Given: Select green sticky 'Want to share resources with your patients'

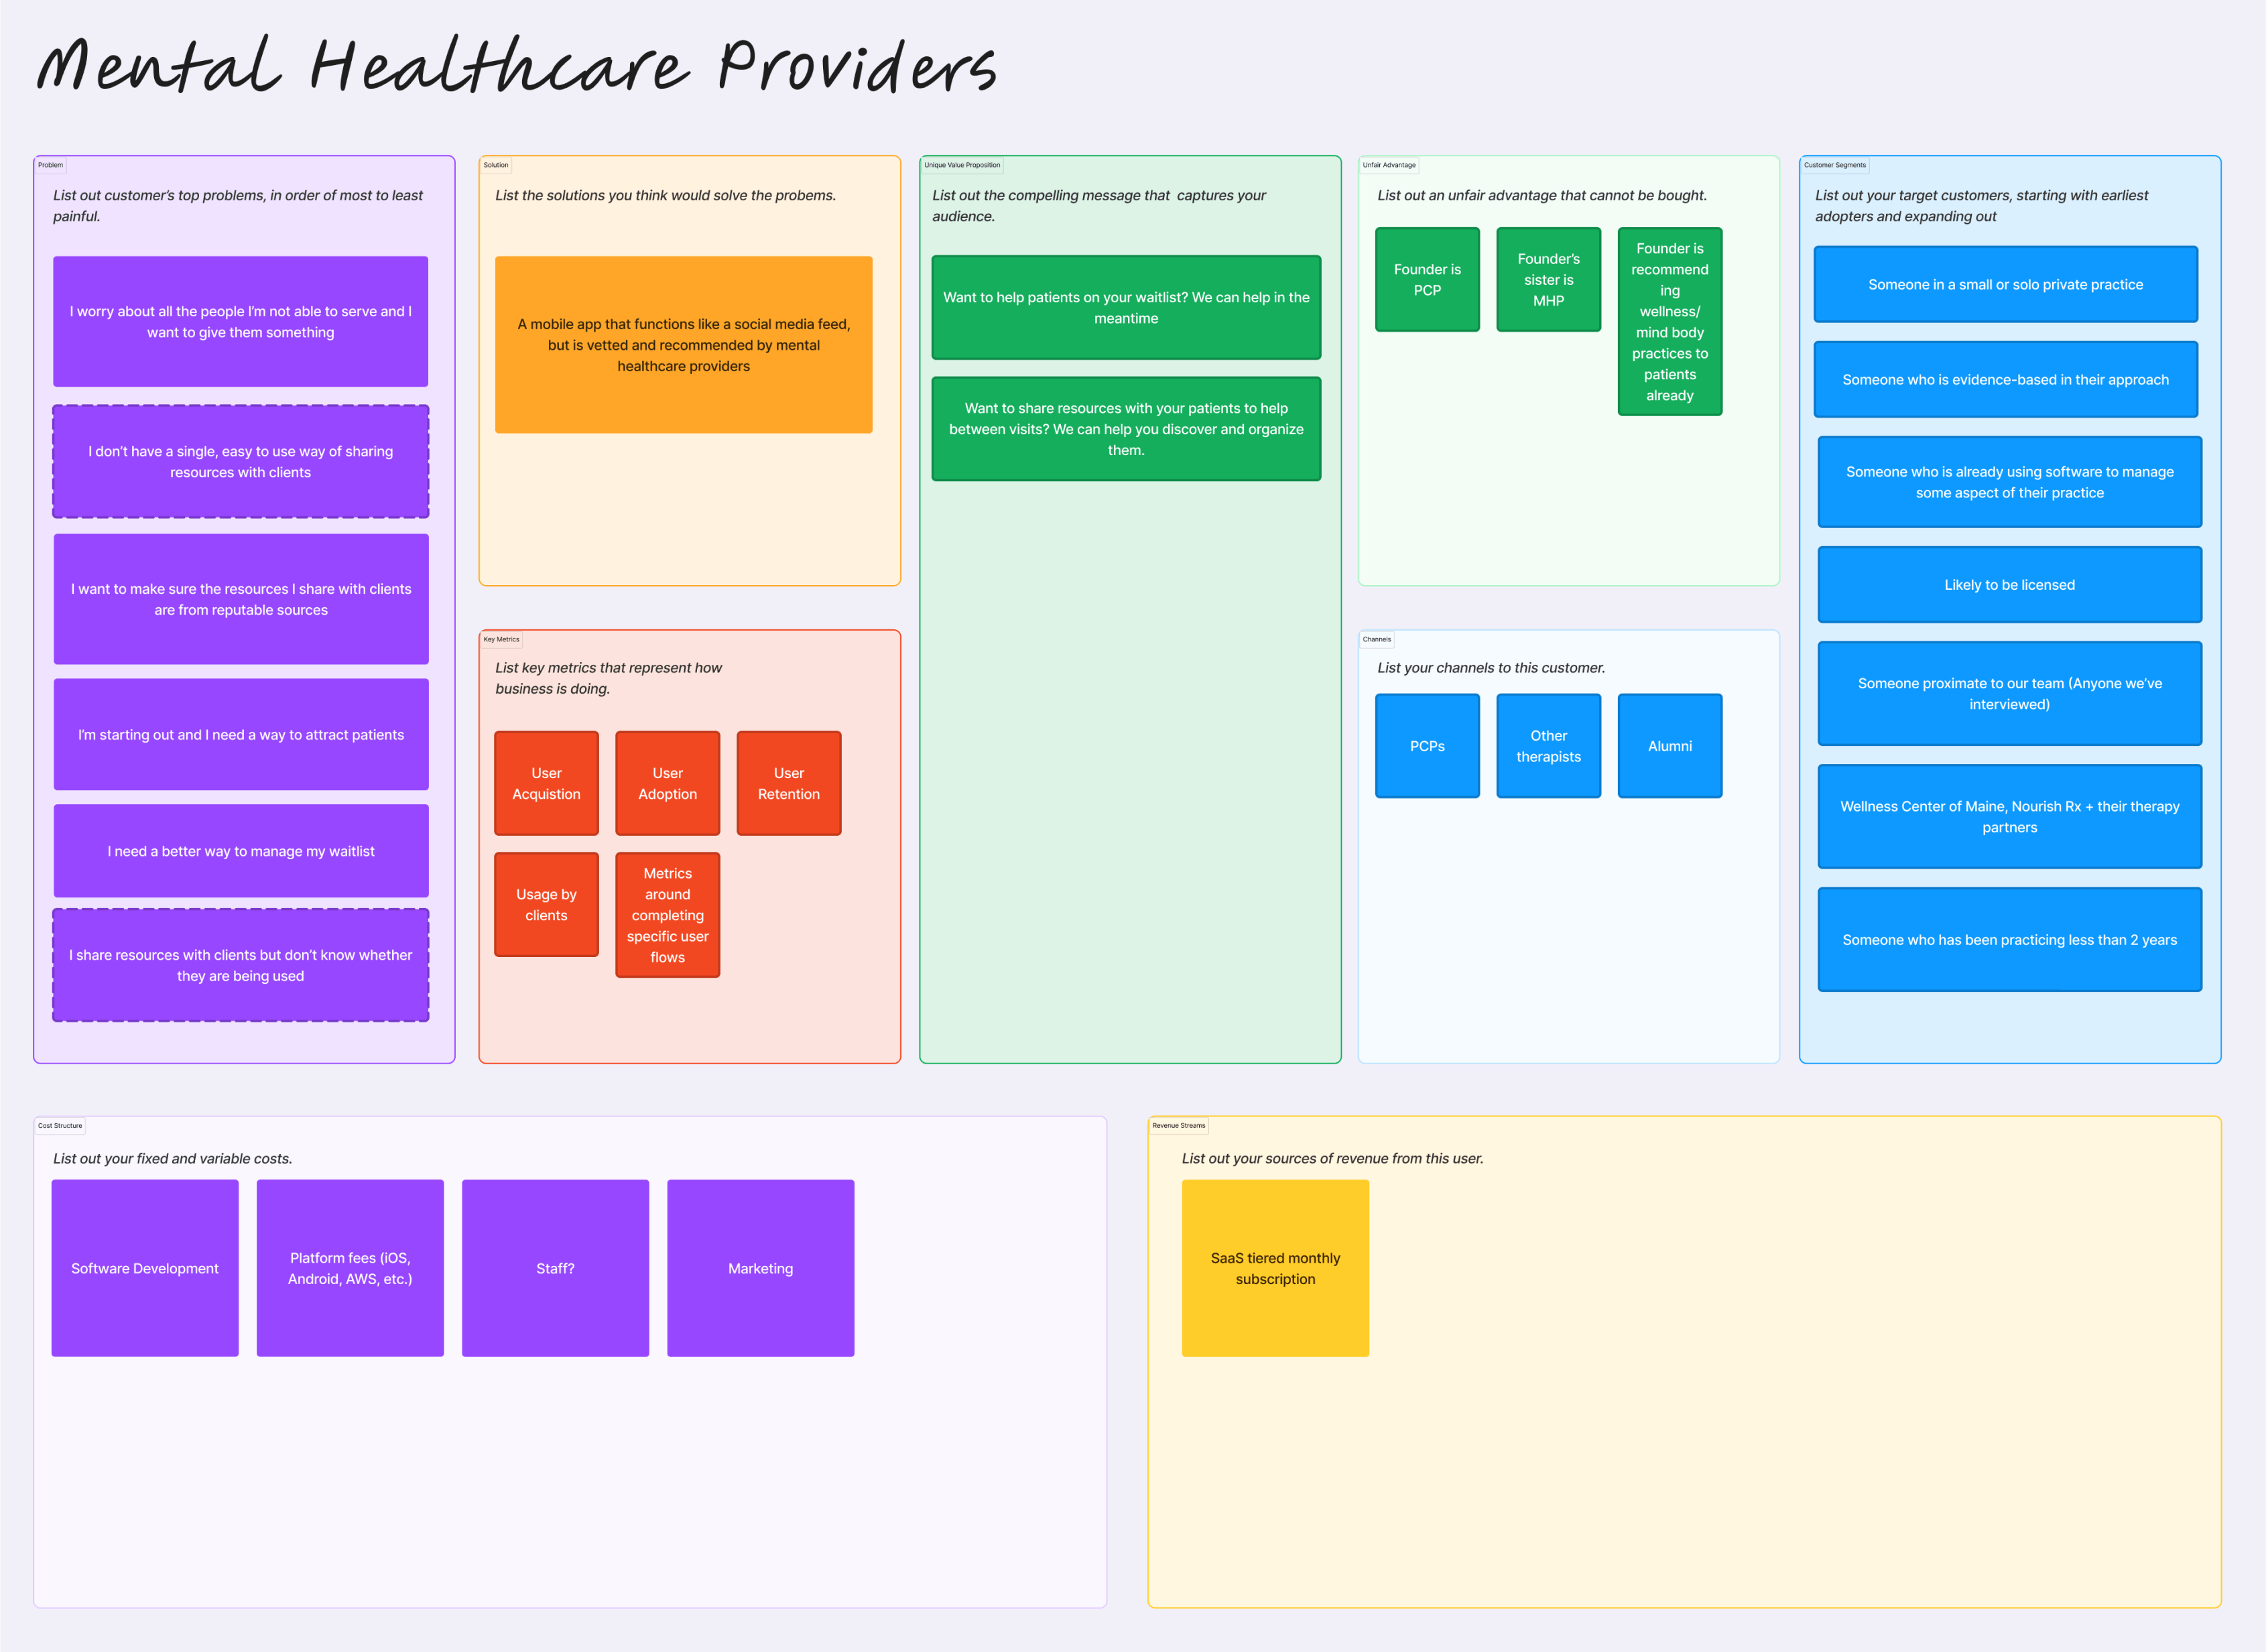Looking at the screenshot, I should (1126, 429).
